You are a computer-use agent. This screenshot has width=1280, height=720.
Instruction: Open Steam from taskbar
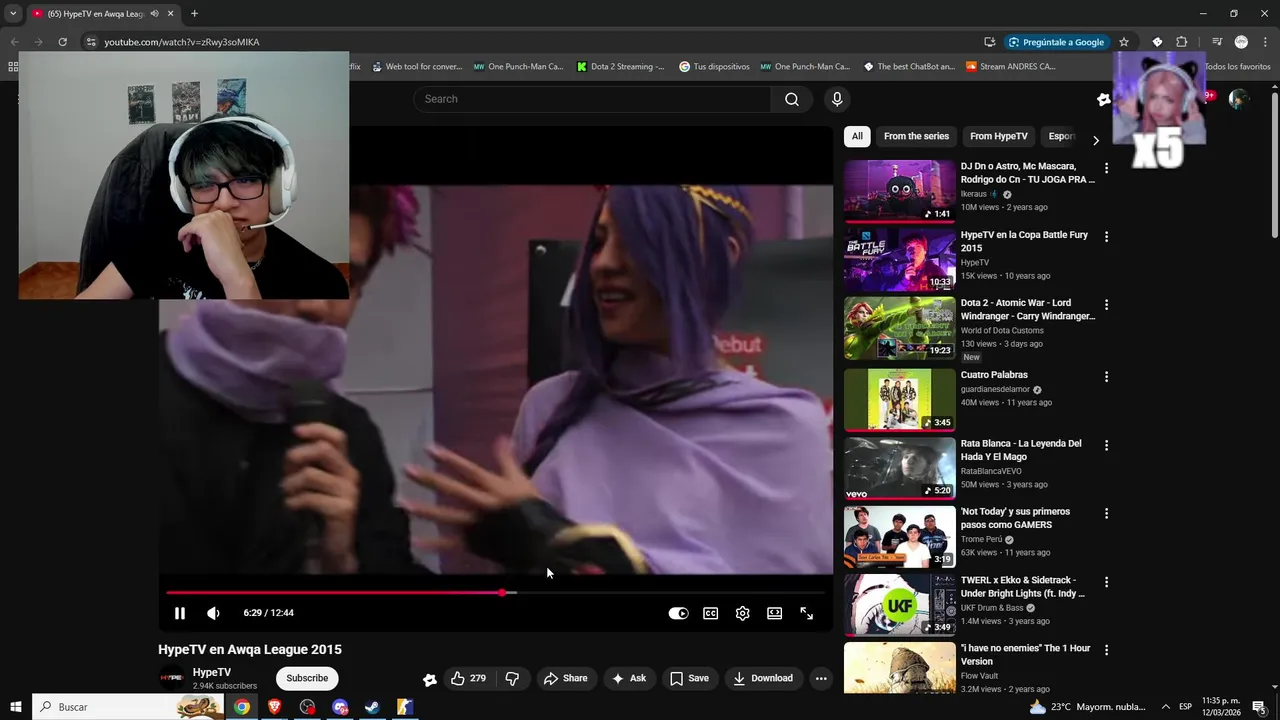point(371,707)
